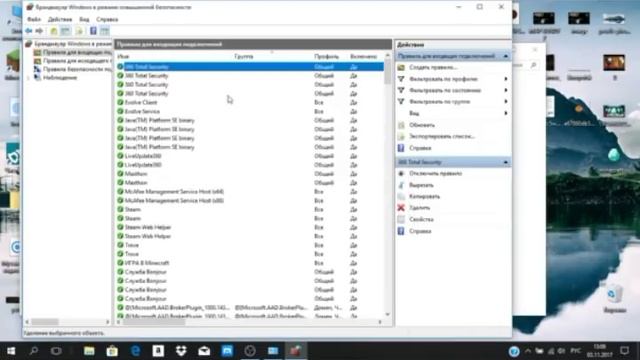Click the Копировать icon in Actions pane
This screenshot has height=360, width=640.
coord(401,196)
